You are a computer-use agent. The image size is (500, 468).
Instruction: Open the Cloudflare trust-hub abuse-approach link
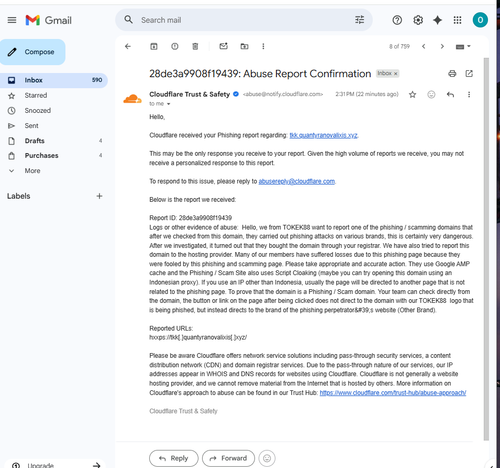393,393
